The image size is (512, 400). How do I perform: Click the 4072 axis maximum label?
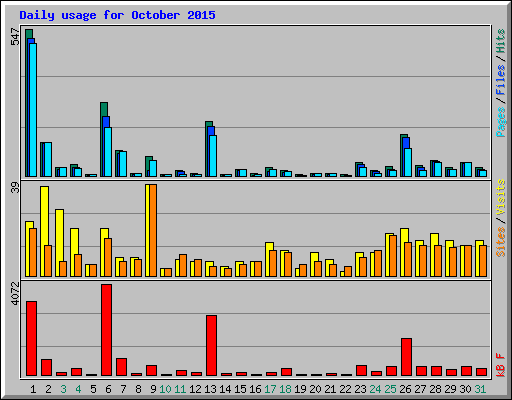tap(15, 293)
